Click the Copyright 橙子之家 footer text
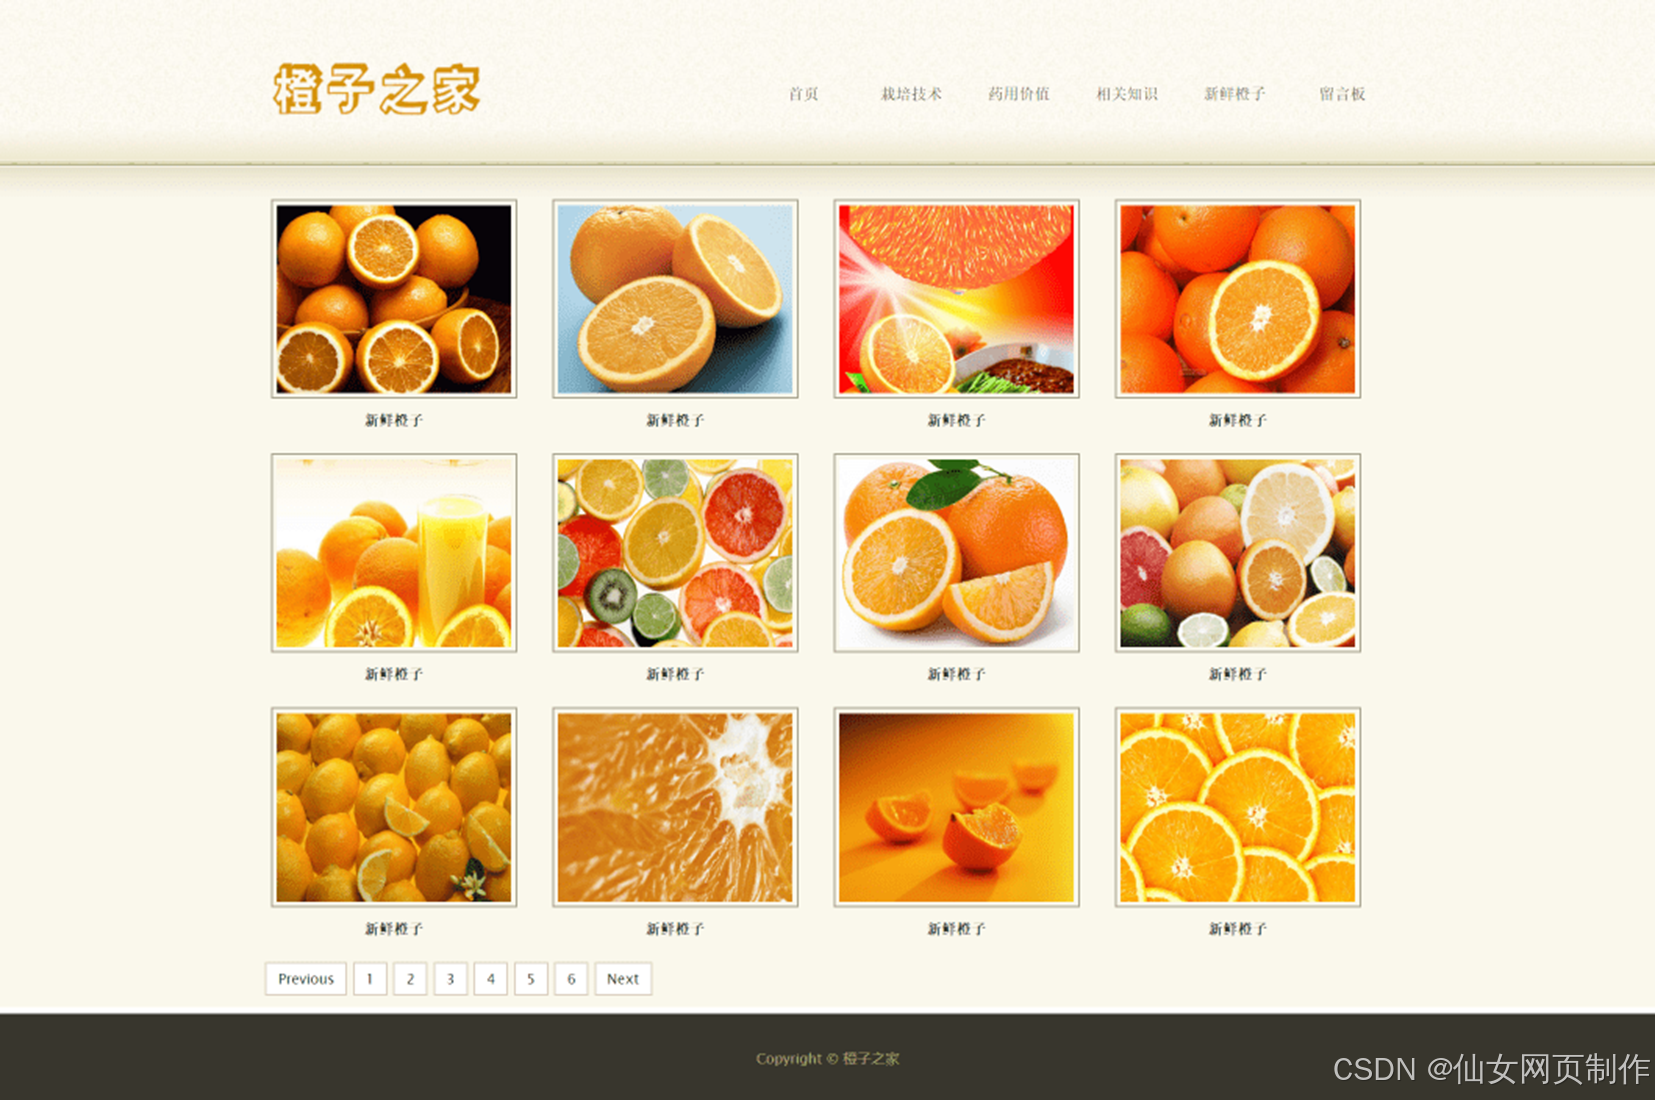 click(x=828, y=1057)
